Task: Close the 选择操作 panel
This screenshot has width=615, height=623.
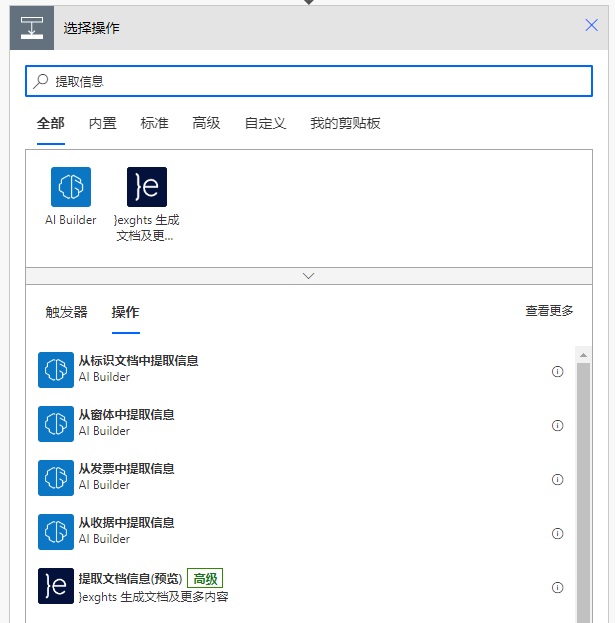Action: tap(592, 25)
